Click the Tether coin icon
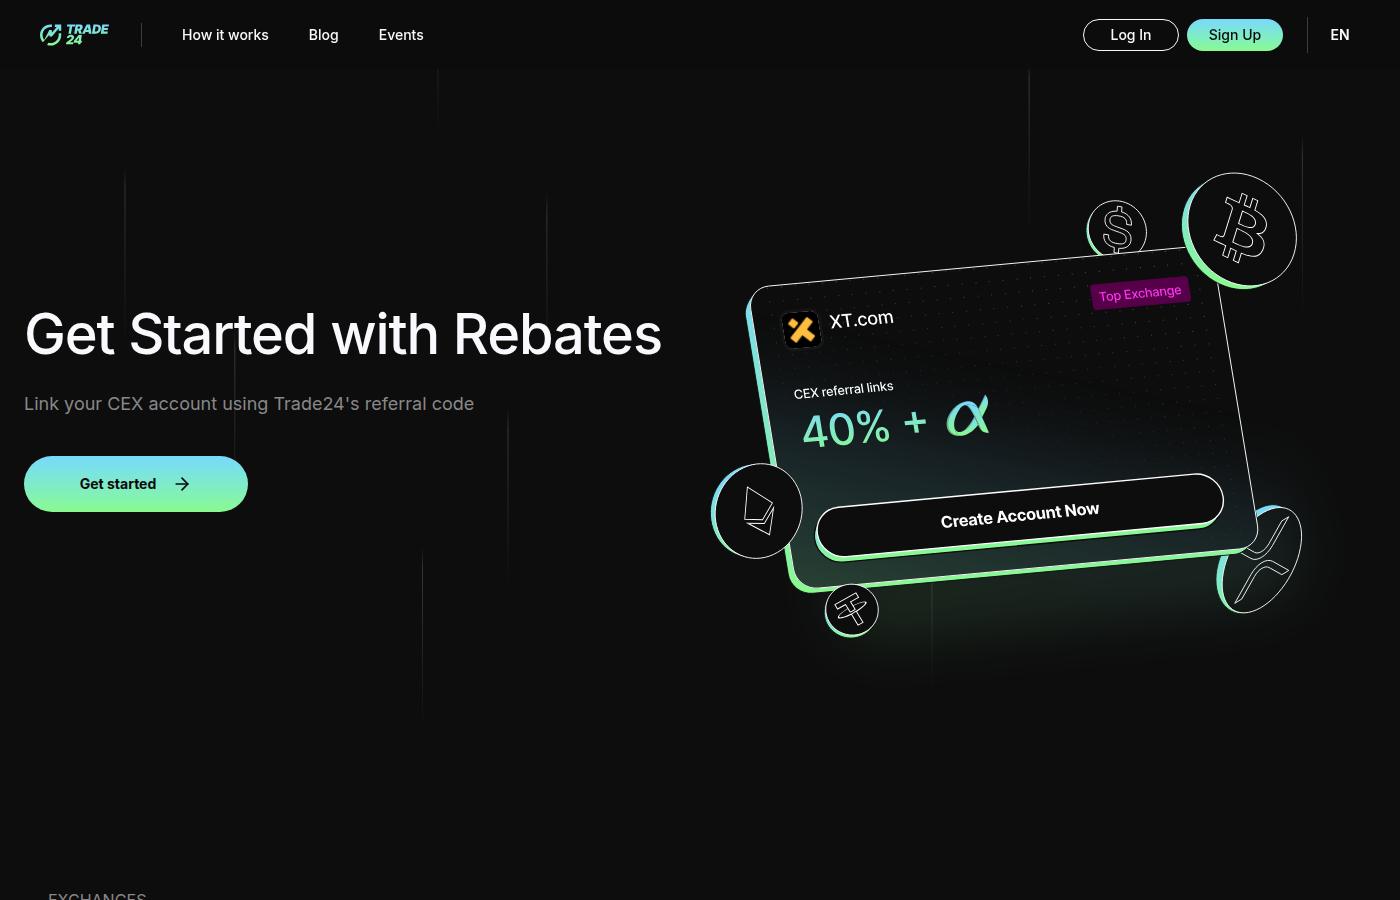 [x=851, y=610]
